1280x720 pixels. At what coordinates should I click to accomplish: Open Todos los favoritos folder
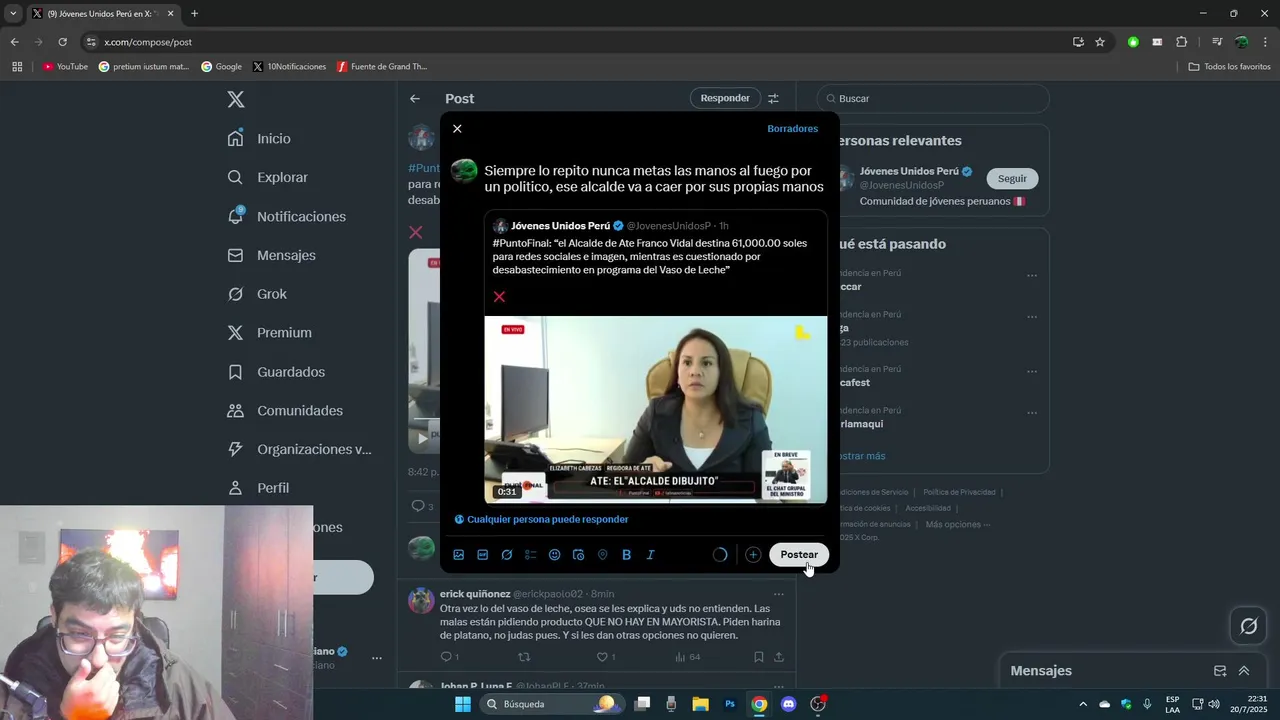pos(1229,67)
